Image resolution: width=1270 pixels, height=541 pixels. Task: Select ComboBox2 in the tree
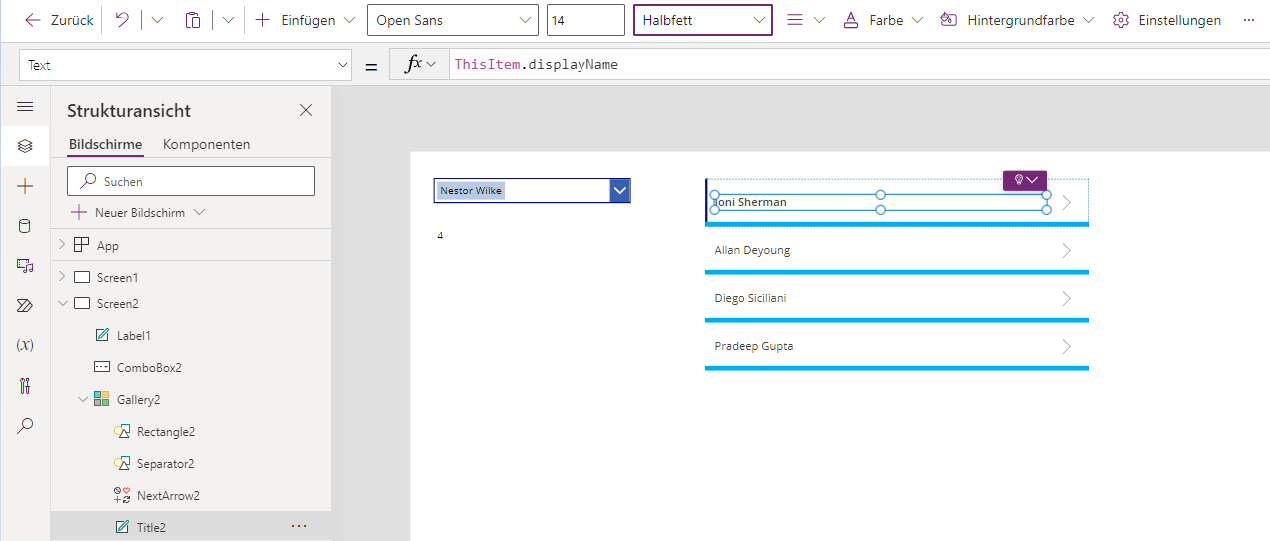[x=149, y=367]
